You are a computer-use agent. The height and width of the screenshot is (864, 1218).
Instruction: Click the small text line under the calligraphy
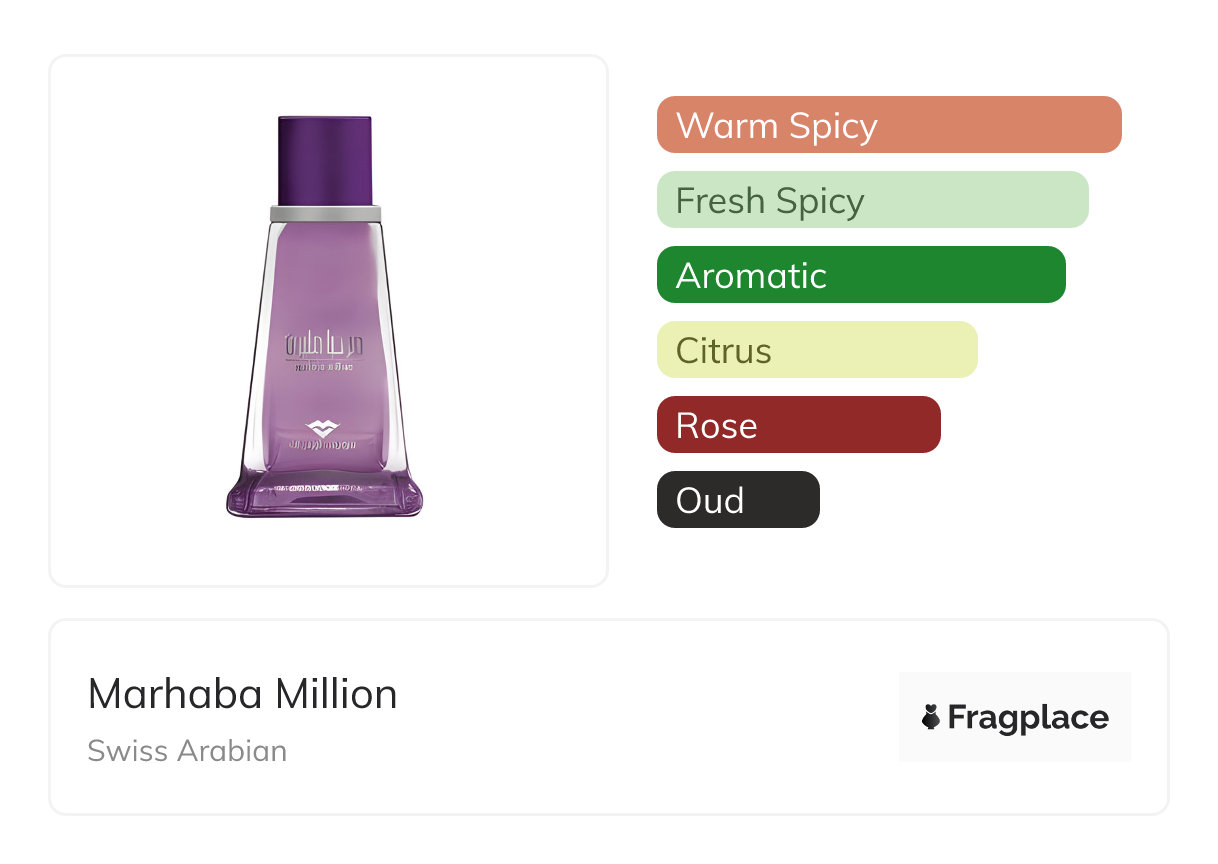325,369
